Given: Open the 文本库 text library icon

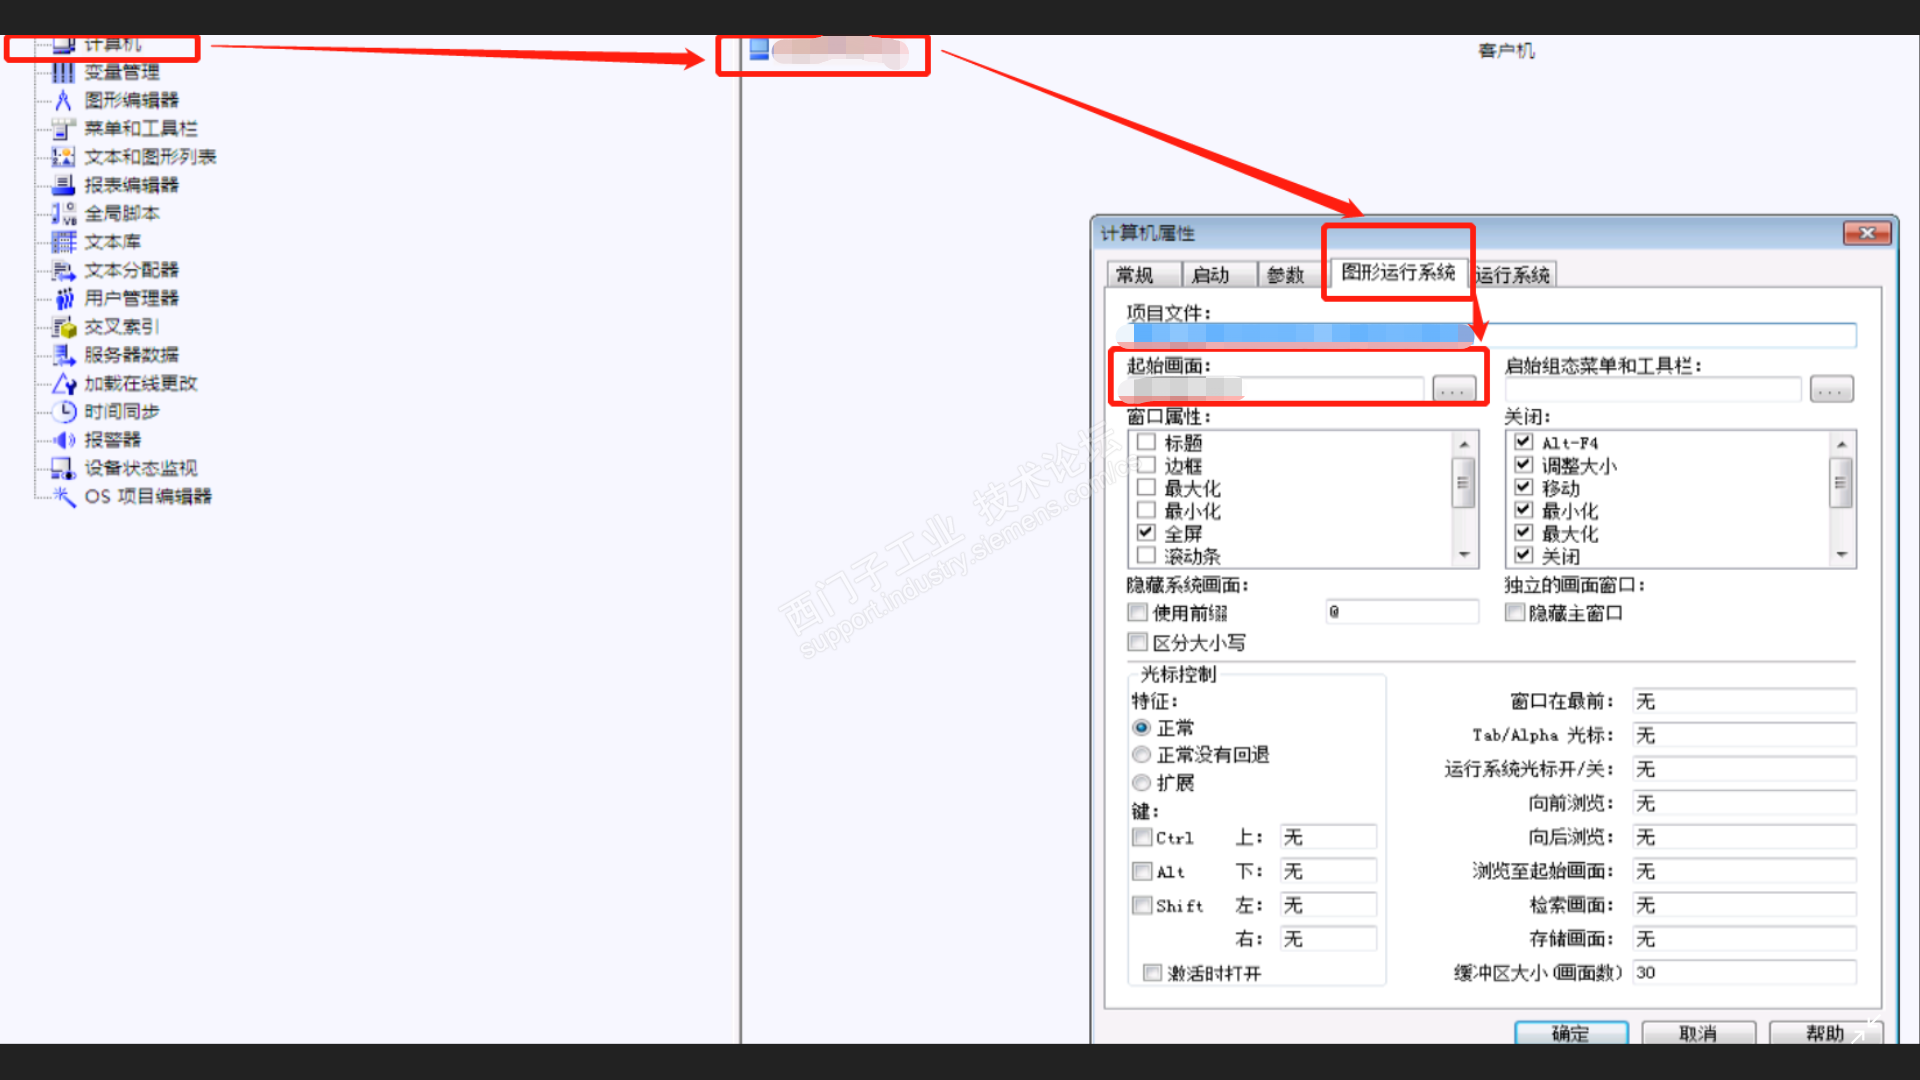Looking at the screenshot, I should pyautogui.click(x=63, y=242).
